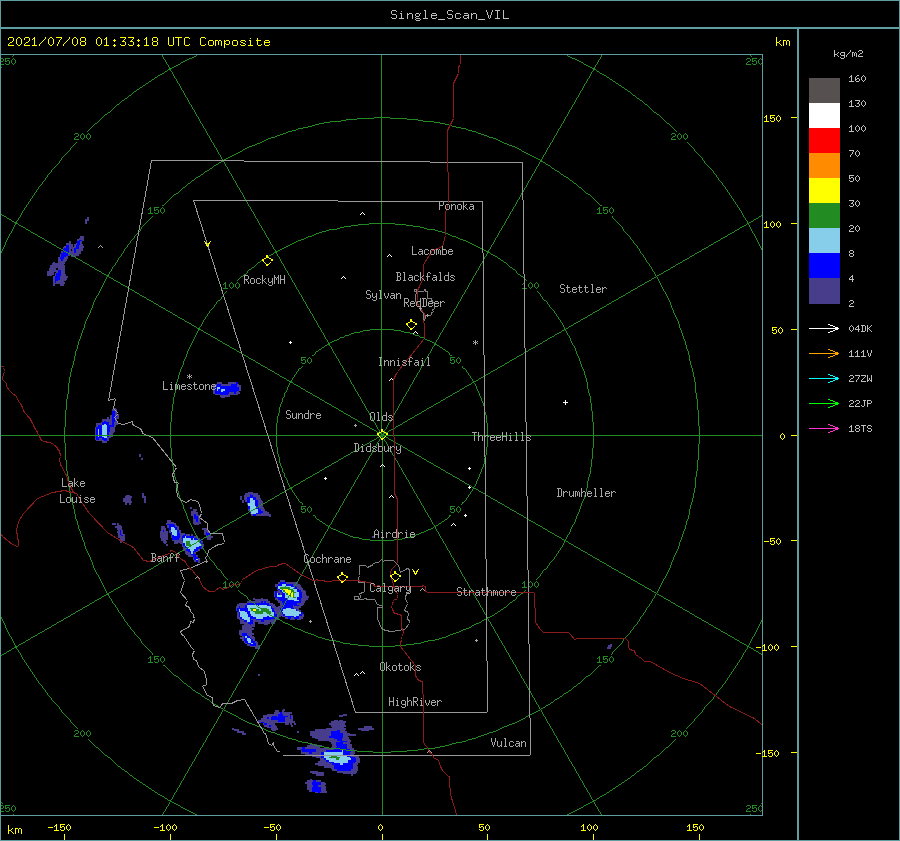This screenshot has height=841, width=900.
Task: Click the Single_Scan_VIL title text
Action: click(x=449, y=15)
